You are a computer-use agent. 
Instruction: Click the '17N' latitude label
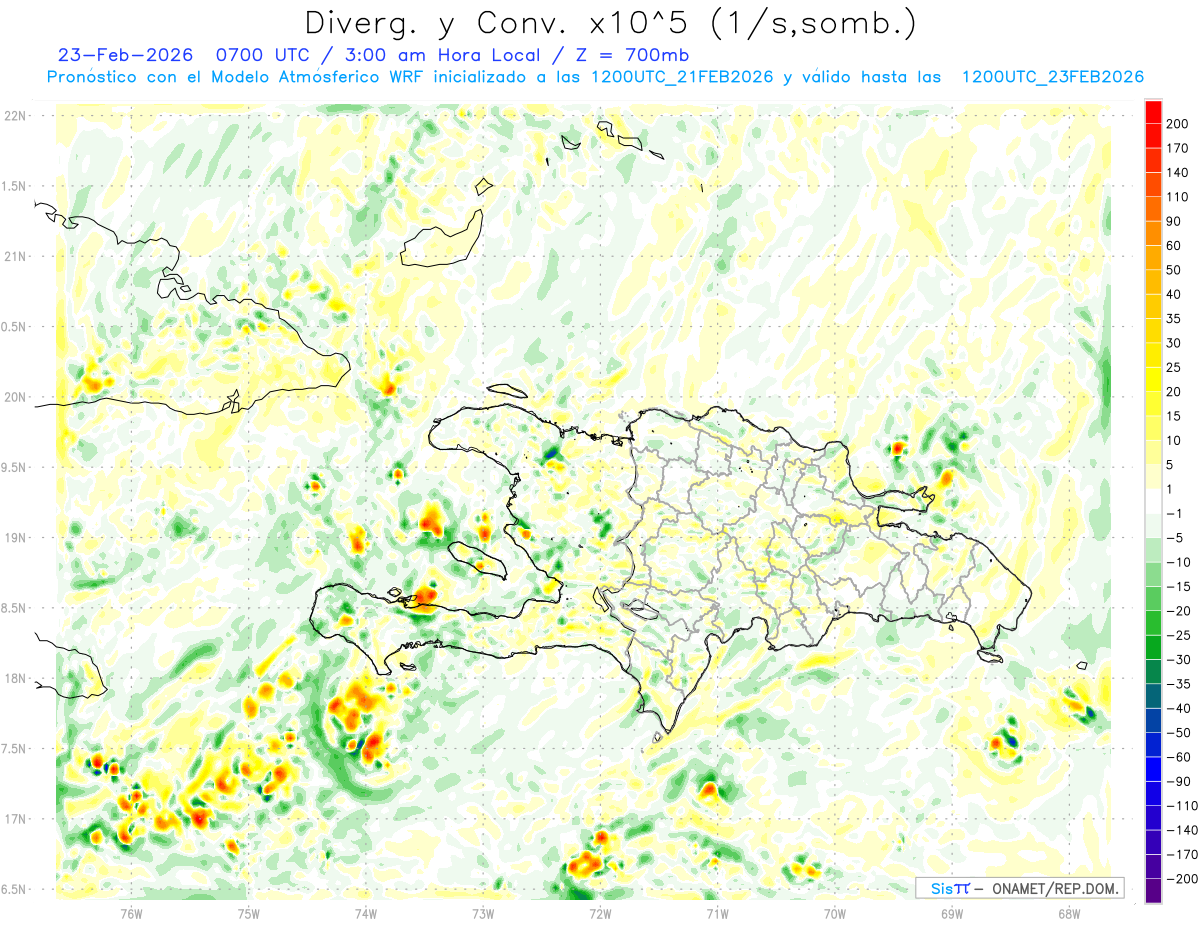[14, 819]
